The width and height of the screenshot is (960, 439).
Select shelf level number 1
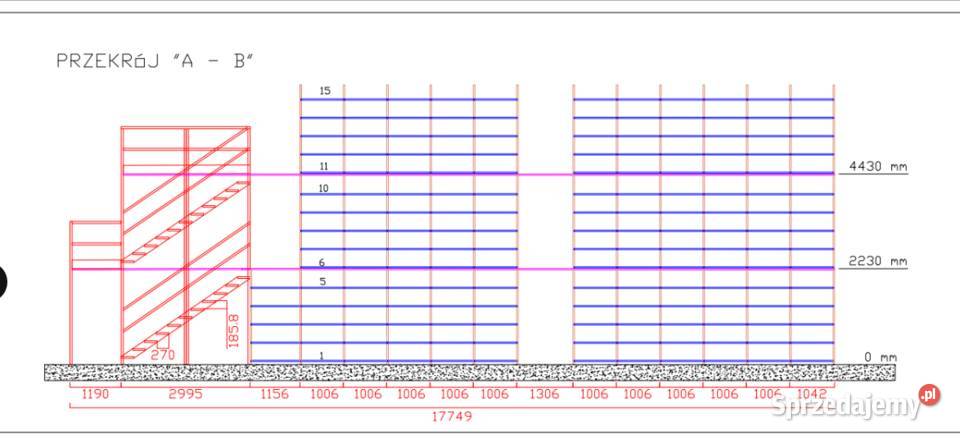pyautogui.click(x=322, y=356)
